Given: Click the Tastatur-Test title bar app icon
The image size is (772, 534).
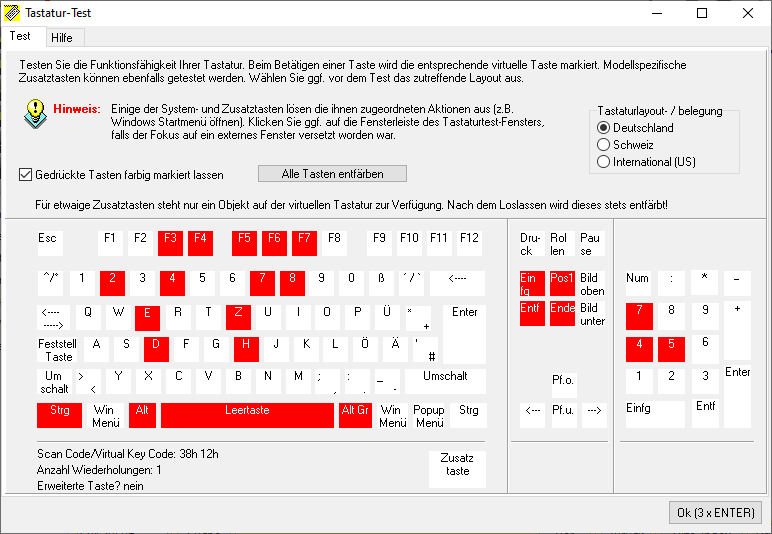Looking at the screenshot, I should [x=12, y=13].
